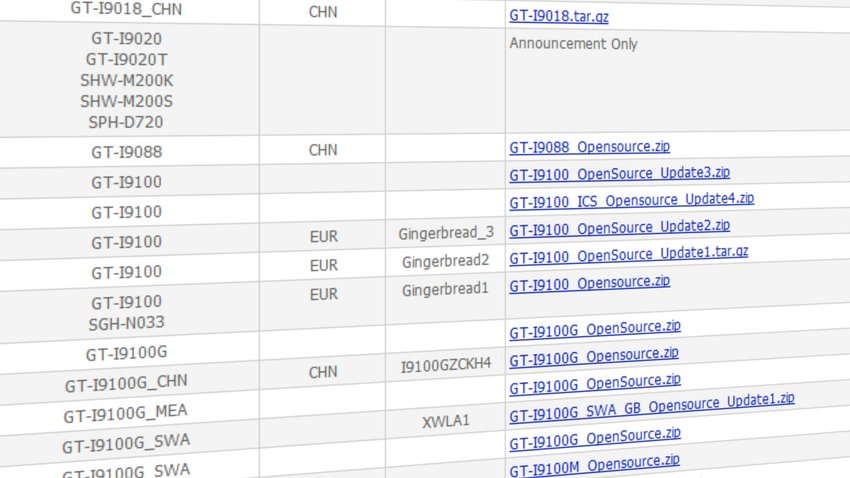Select the SGH-N033 model text

pyautogui.click(x=126, y=324)
